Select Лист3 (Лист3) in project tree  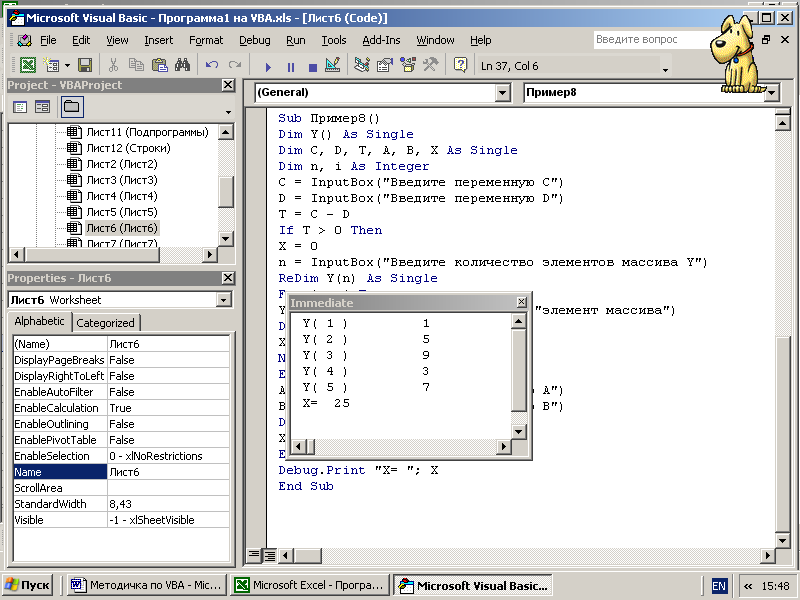tap(122, 180)
